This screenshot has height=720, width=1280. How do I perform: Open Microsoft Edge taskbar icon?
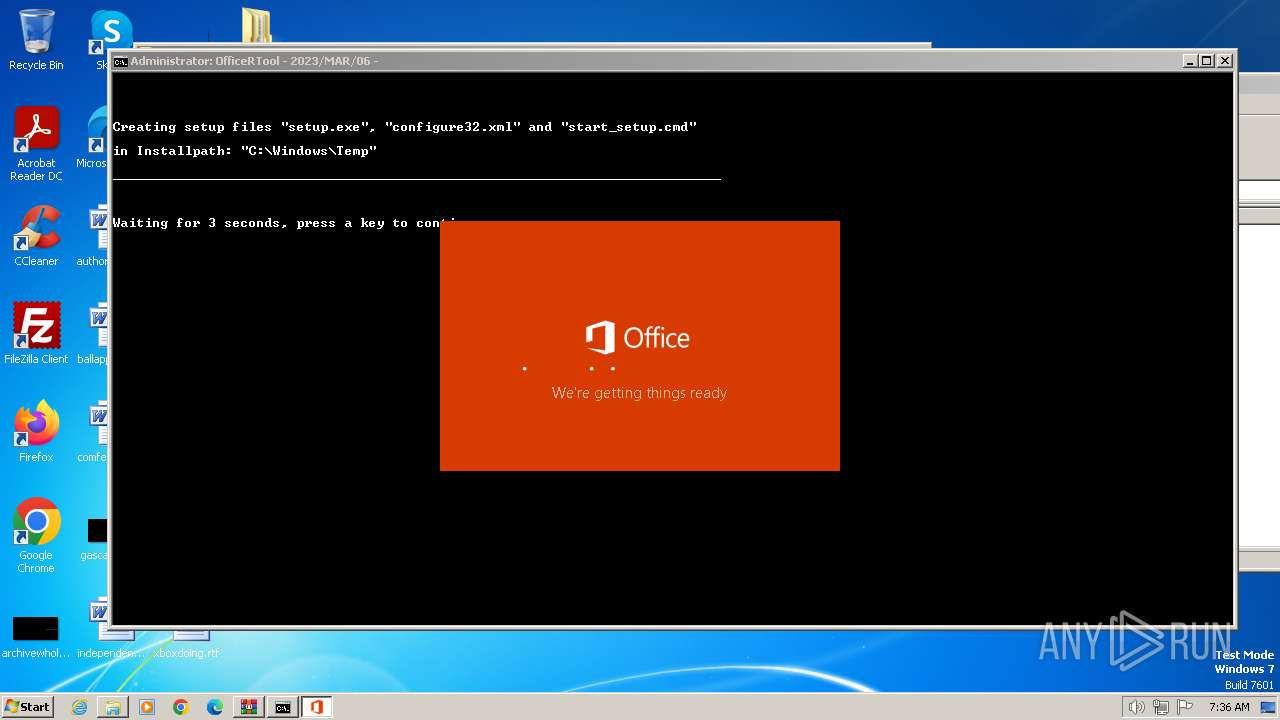pos(215,707)
